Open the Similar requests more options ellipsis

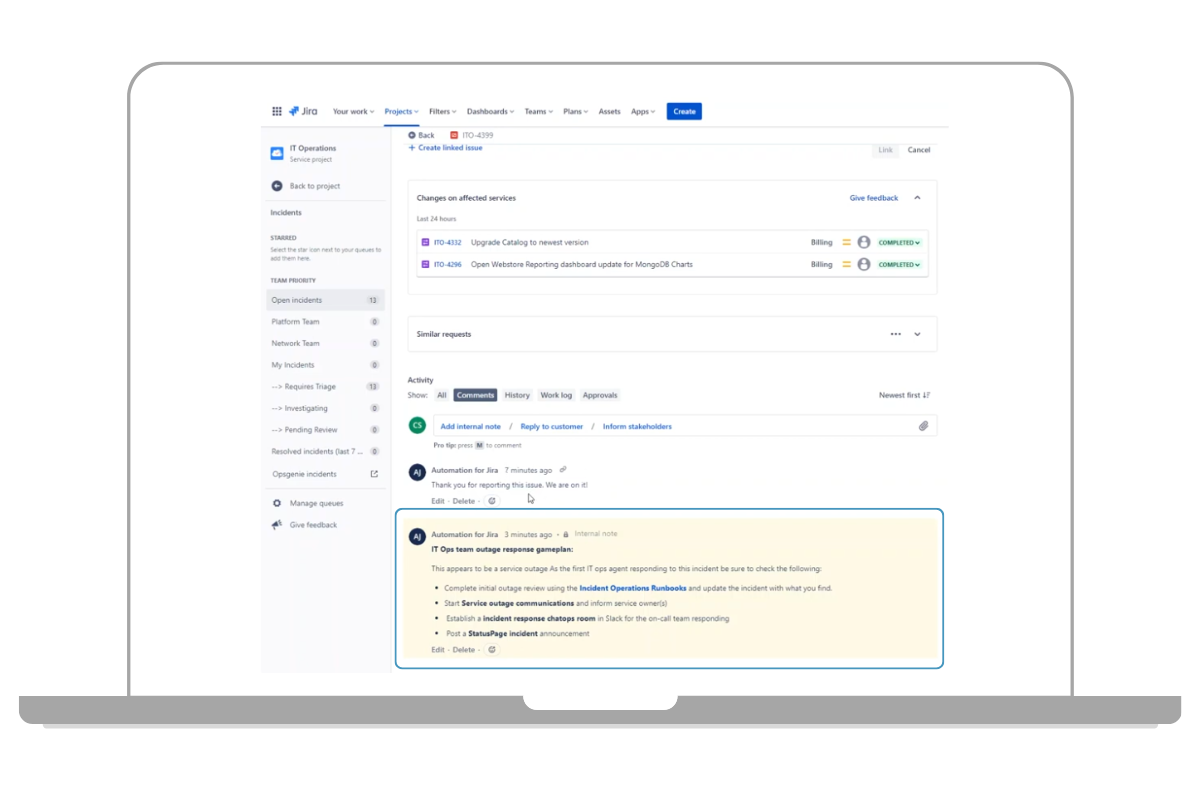[896, 334]
